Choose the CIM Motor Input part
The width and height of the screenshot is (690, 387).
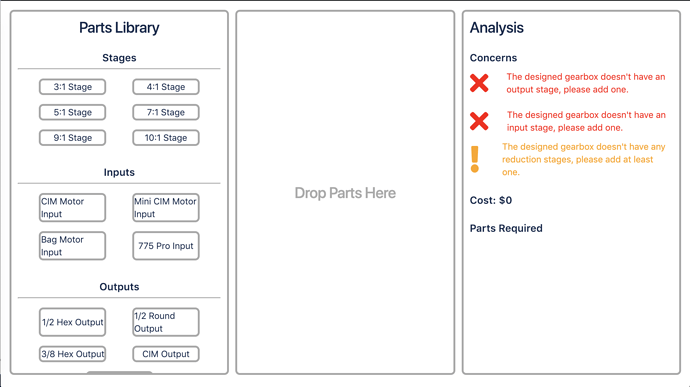pos(73,207)
